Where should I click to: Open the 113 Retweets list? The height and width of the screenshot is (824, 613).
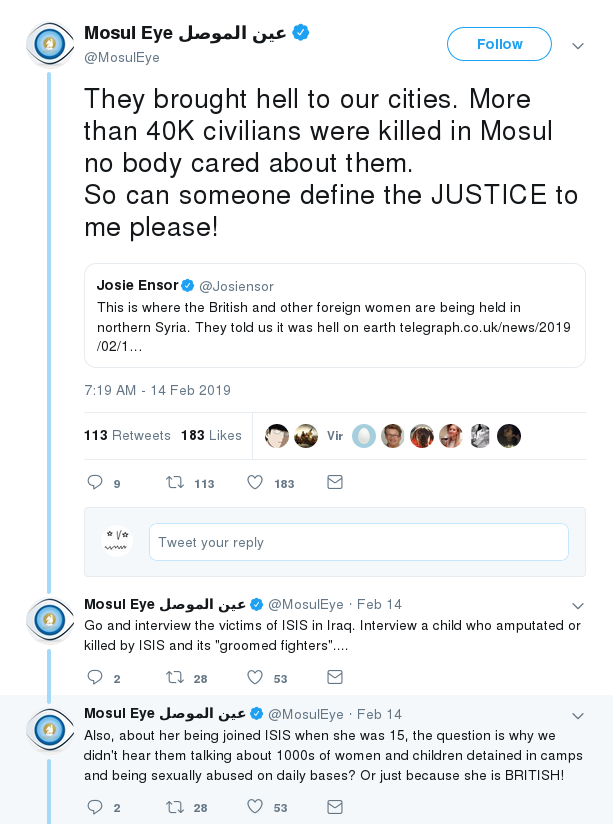128,435
